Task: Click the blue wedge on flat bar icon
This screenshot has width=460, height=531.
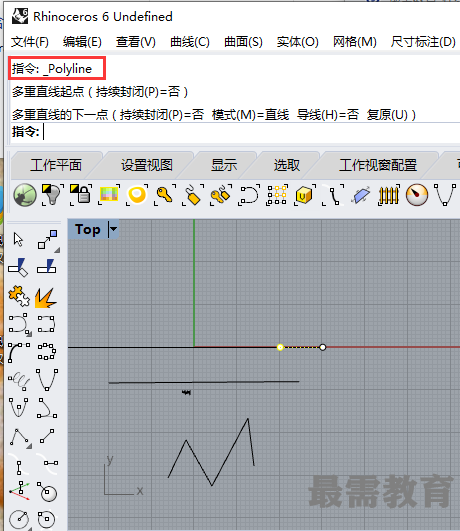Action: click(x=47, y=267)
